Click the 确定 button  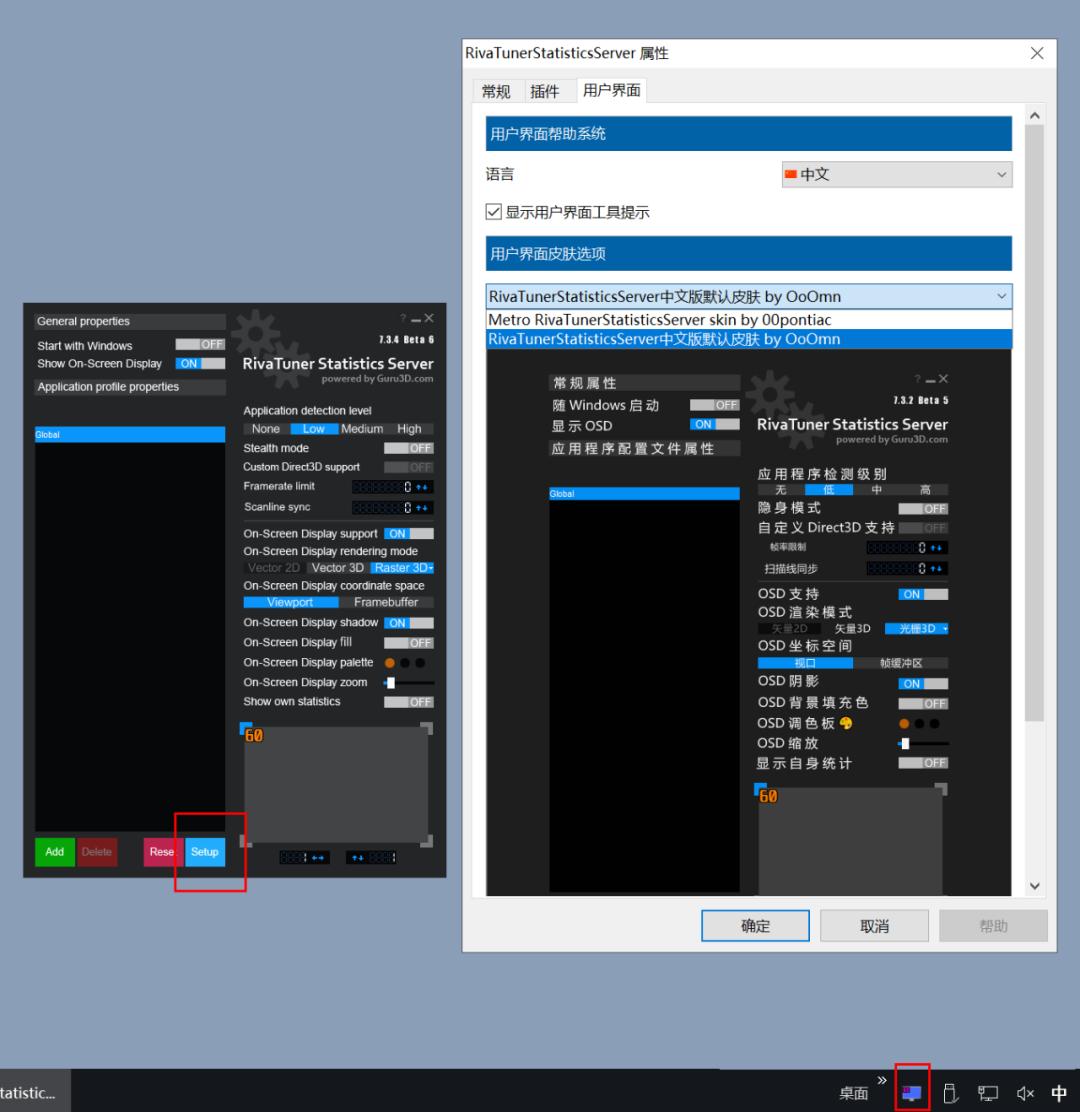coord(755,925)
